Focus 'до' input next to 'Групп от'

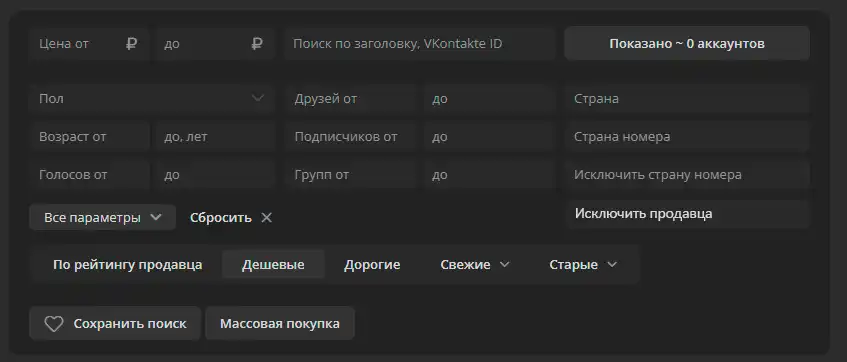(490, 175)
